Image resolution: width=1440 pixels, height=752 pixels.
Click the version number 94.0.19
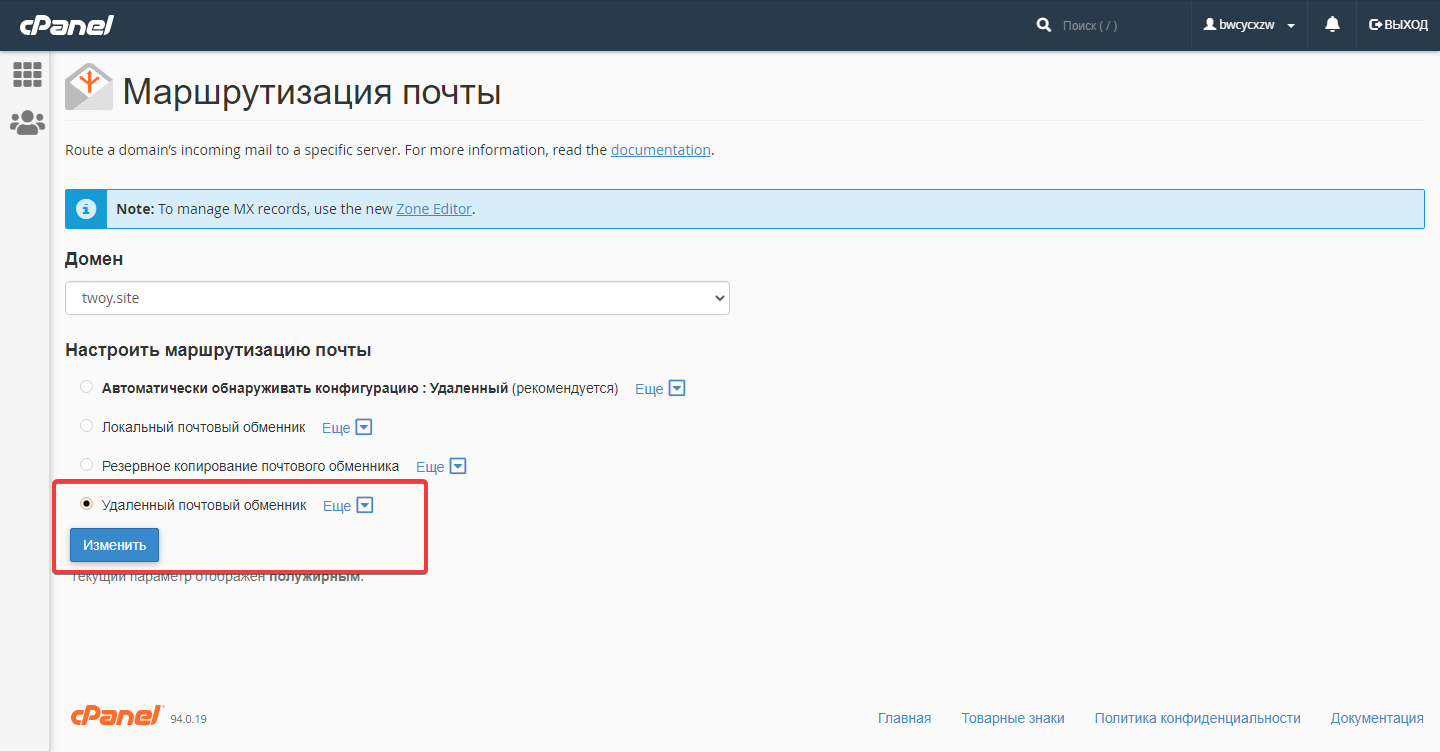pos(188,719)
